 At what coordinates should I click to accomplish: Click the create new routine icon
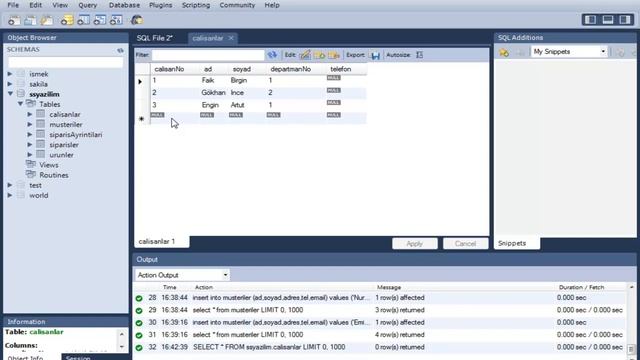(116, 20)
